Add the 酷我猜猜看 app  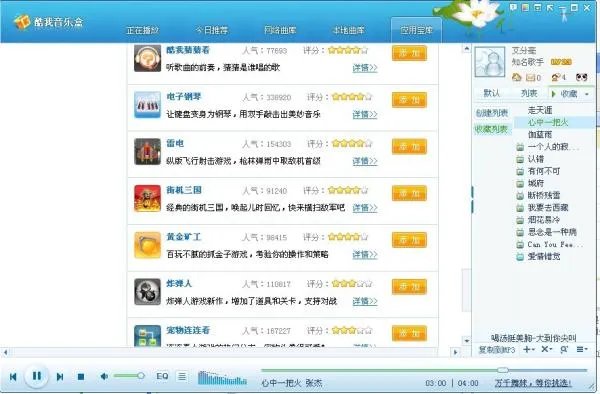point(409,53)
